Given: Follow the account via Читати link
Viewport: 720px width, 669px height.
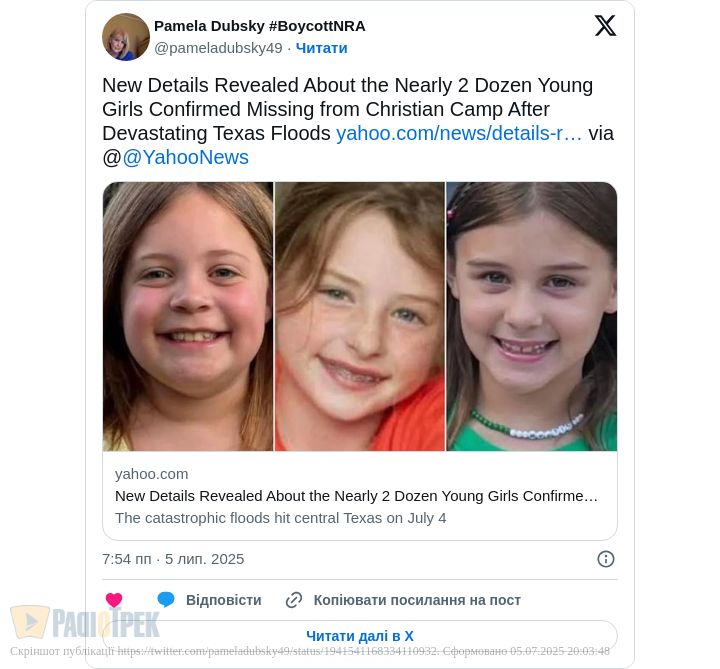Looking at the screenshot, I should (321, 48).
